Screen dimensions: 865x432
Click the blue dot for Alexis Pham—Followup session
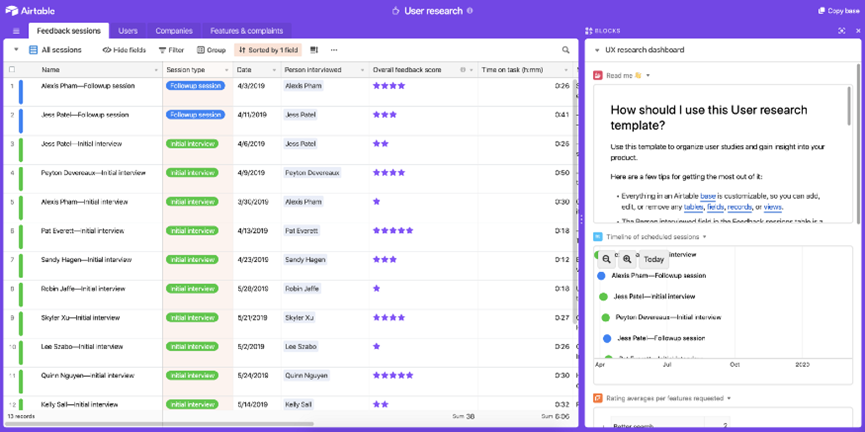click(x=601, y=275)
